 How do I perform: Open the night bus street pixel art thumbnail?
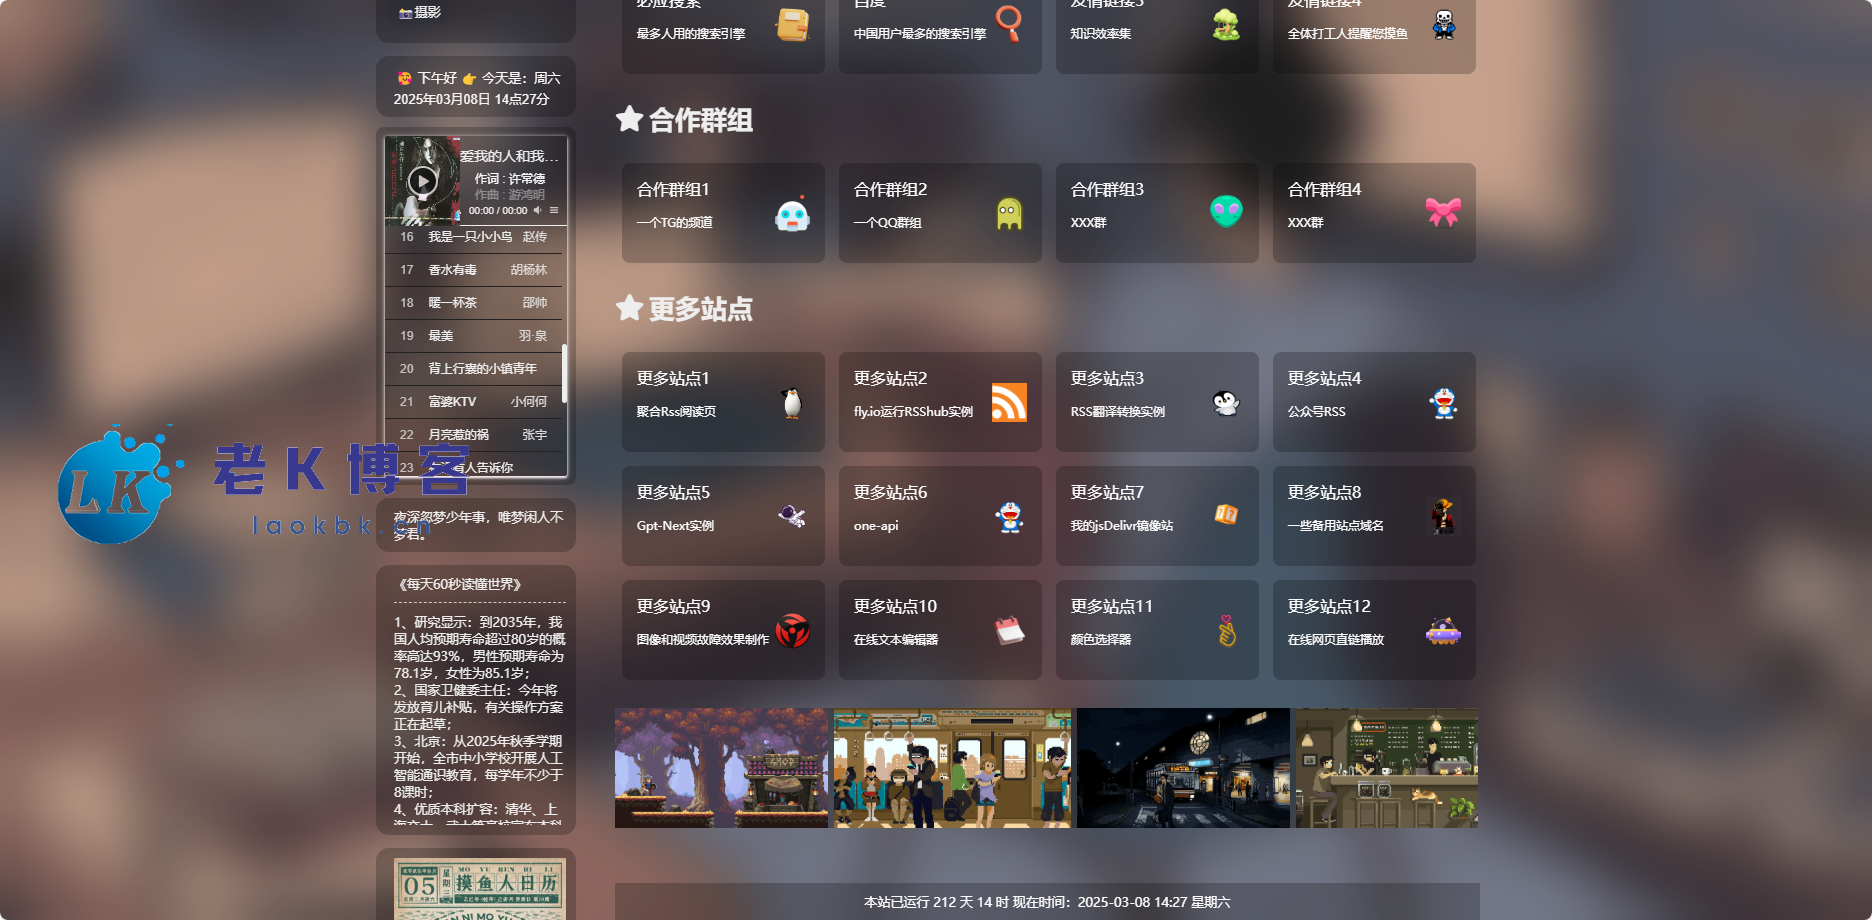pos(1183,768)
